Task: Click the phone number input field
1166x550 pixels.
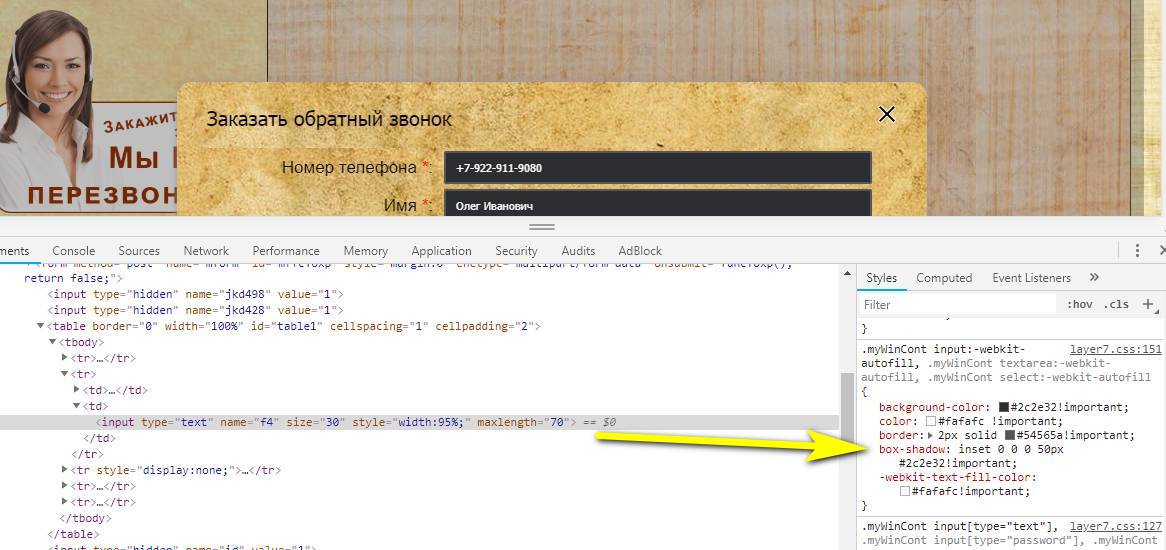Action: point(657,168)
